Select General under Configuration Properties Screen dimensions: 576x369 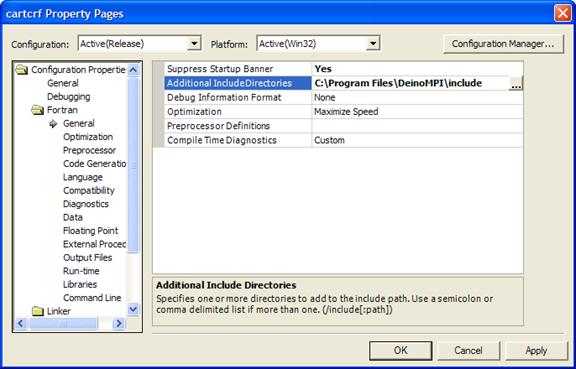63,83
